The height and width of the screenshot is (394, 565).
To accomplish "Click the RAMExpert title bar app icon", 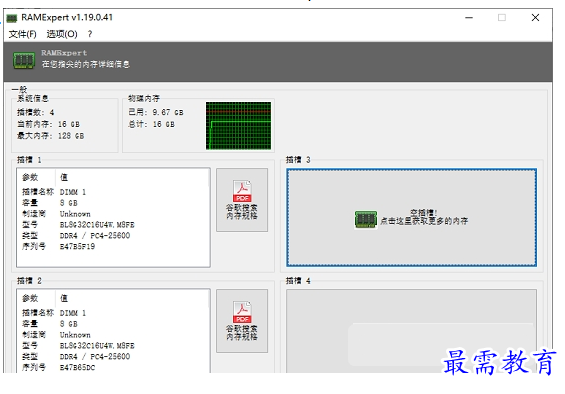I will click(12, 18).
